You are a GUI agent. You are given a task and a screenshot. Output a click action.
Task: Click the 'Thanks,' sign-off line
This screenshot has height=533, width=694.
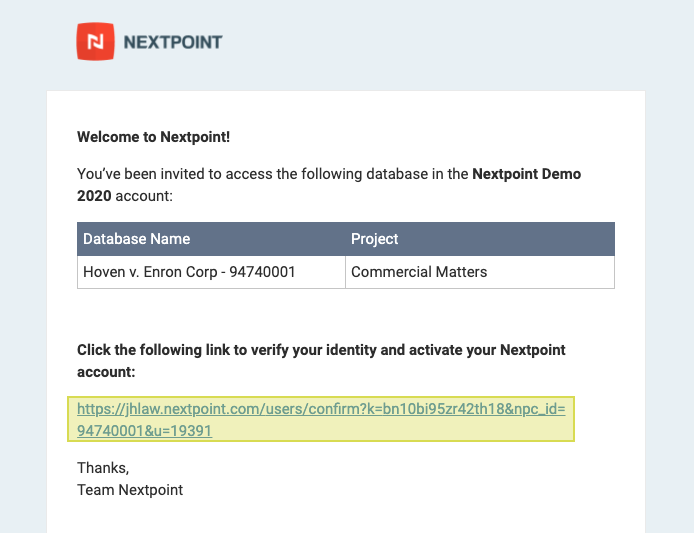tap(103, 468)
